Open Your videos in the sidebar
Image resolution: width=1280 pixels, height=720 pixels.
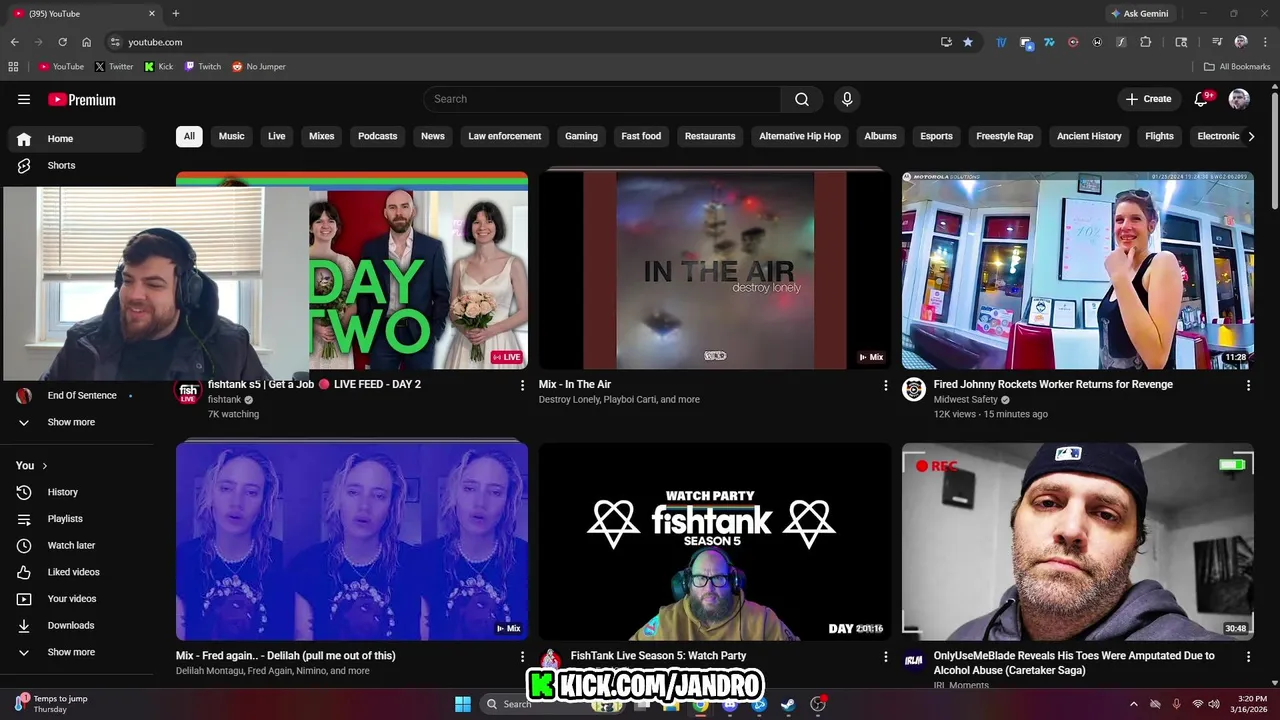pos(76,599)
